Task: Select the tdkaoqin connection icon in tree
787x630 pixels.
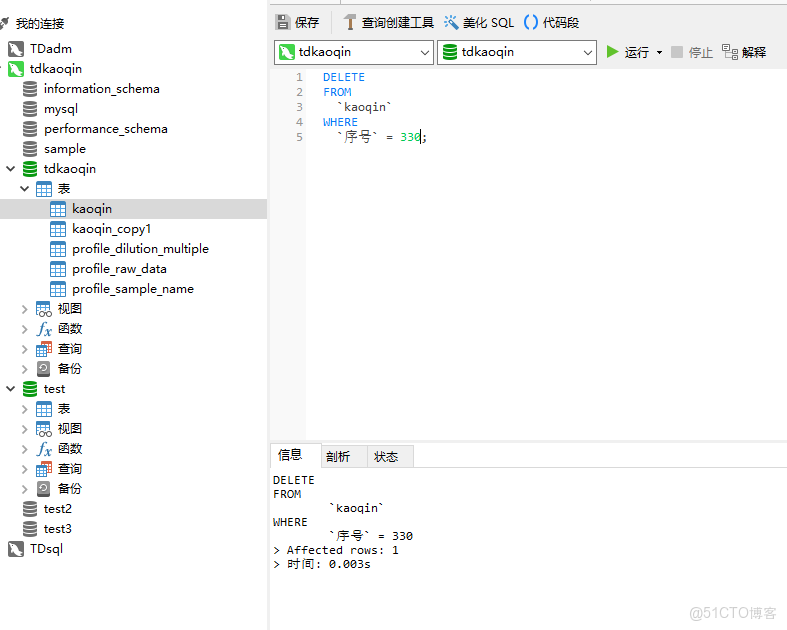Action: pyautogui.click(x=16, y=69)
